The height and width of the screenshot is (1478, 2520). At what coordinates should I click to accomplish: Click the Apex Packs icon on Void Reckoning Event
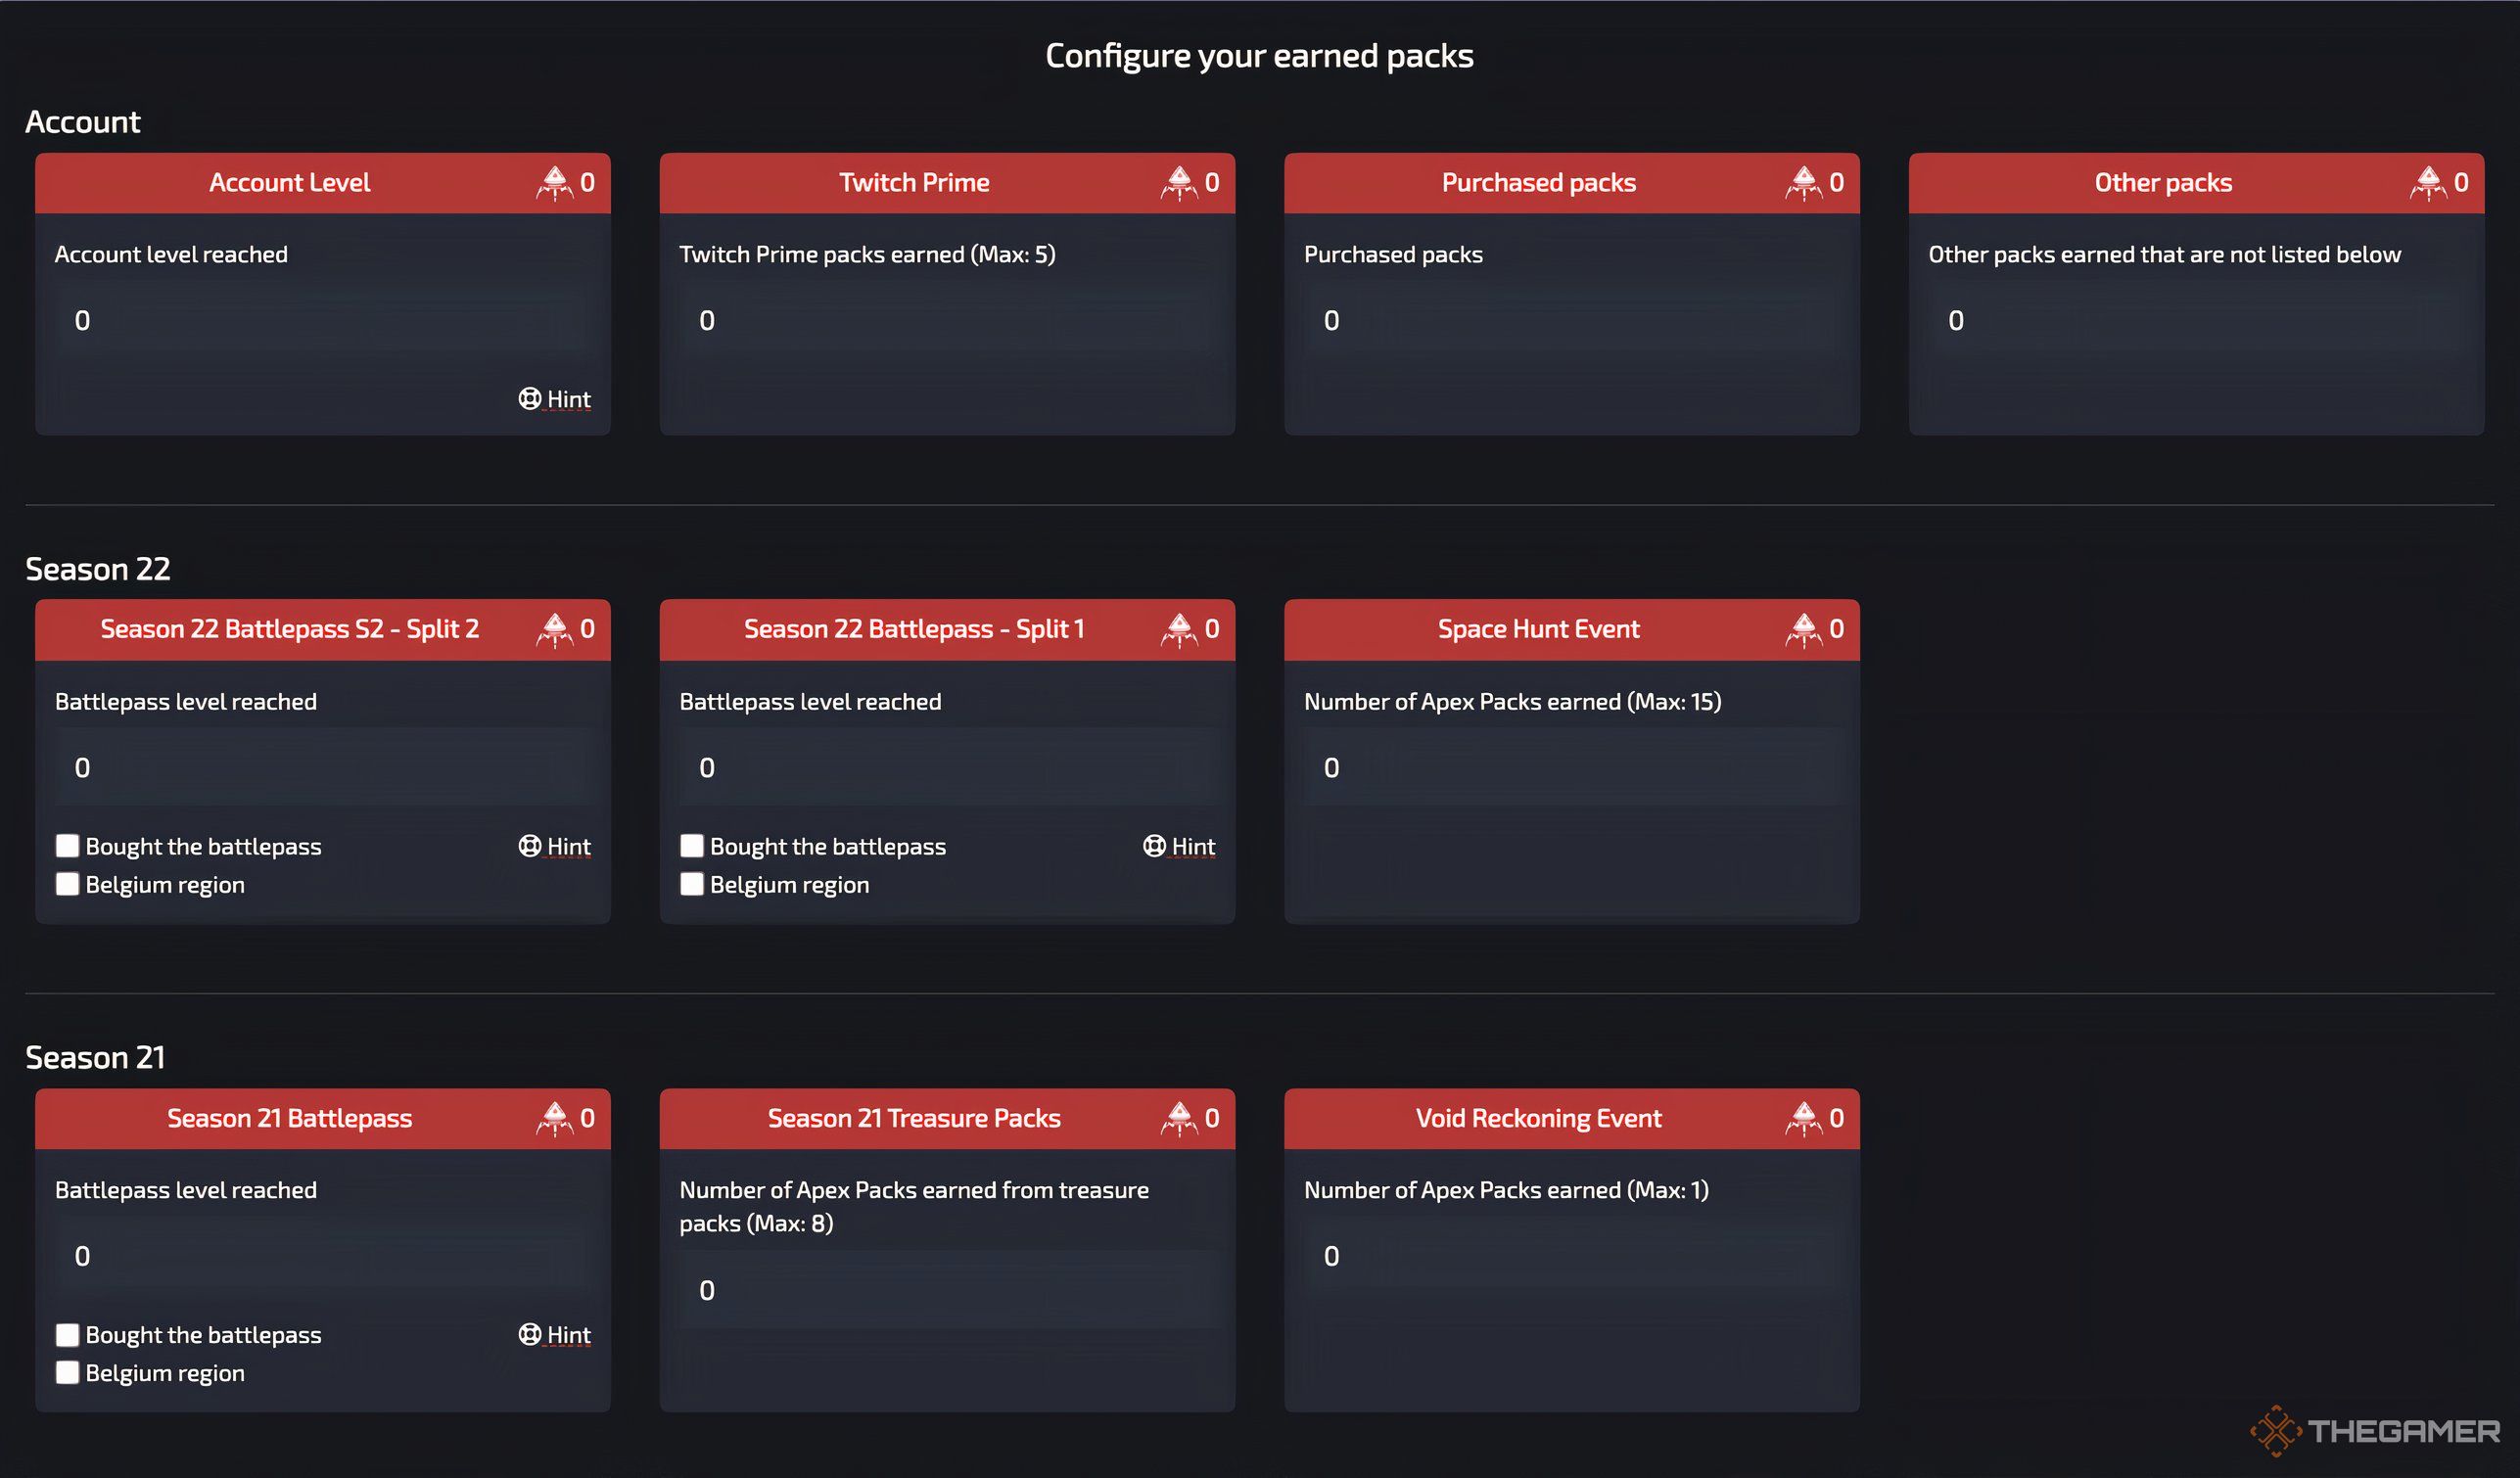tap(1803, 1119)
